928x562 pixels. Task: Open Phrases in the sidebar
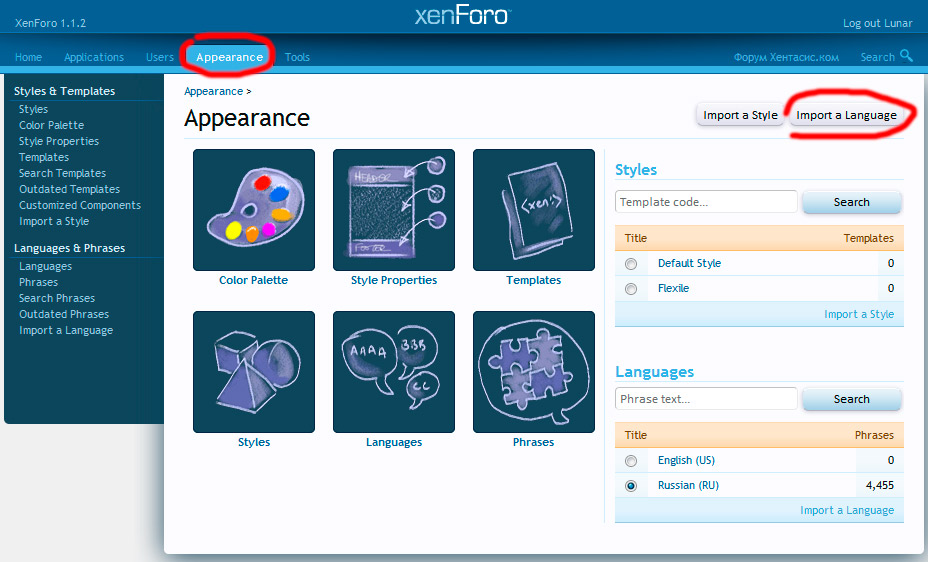pos(38,283)
